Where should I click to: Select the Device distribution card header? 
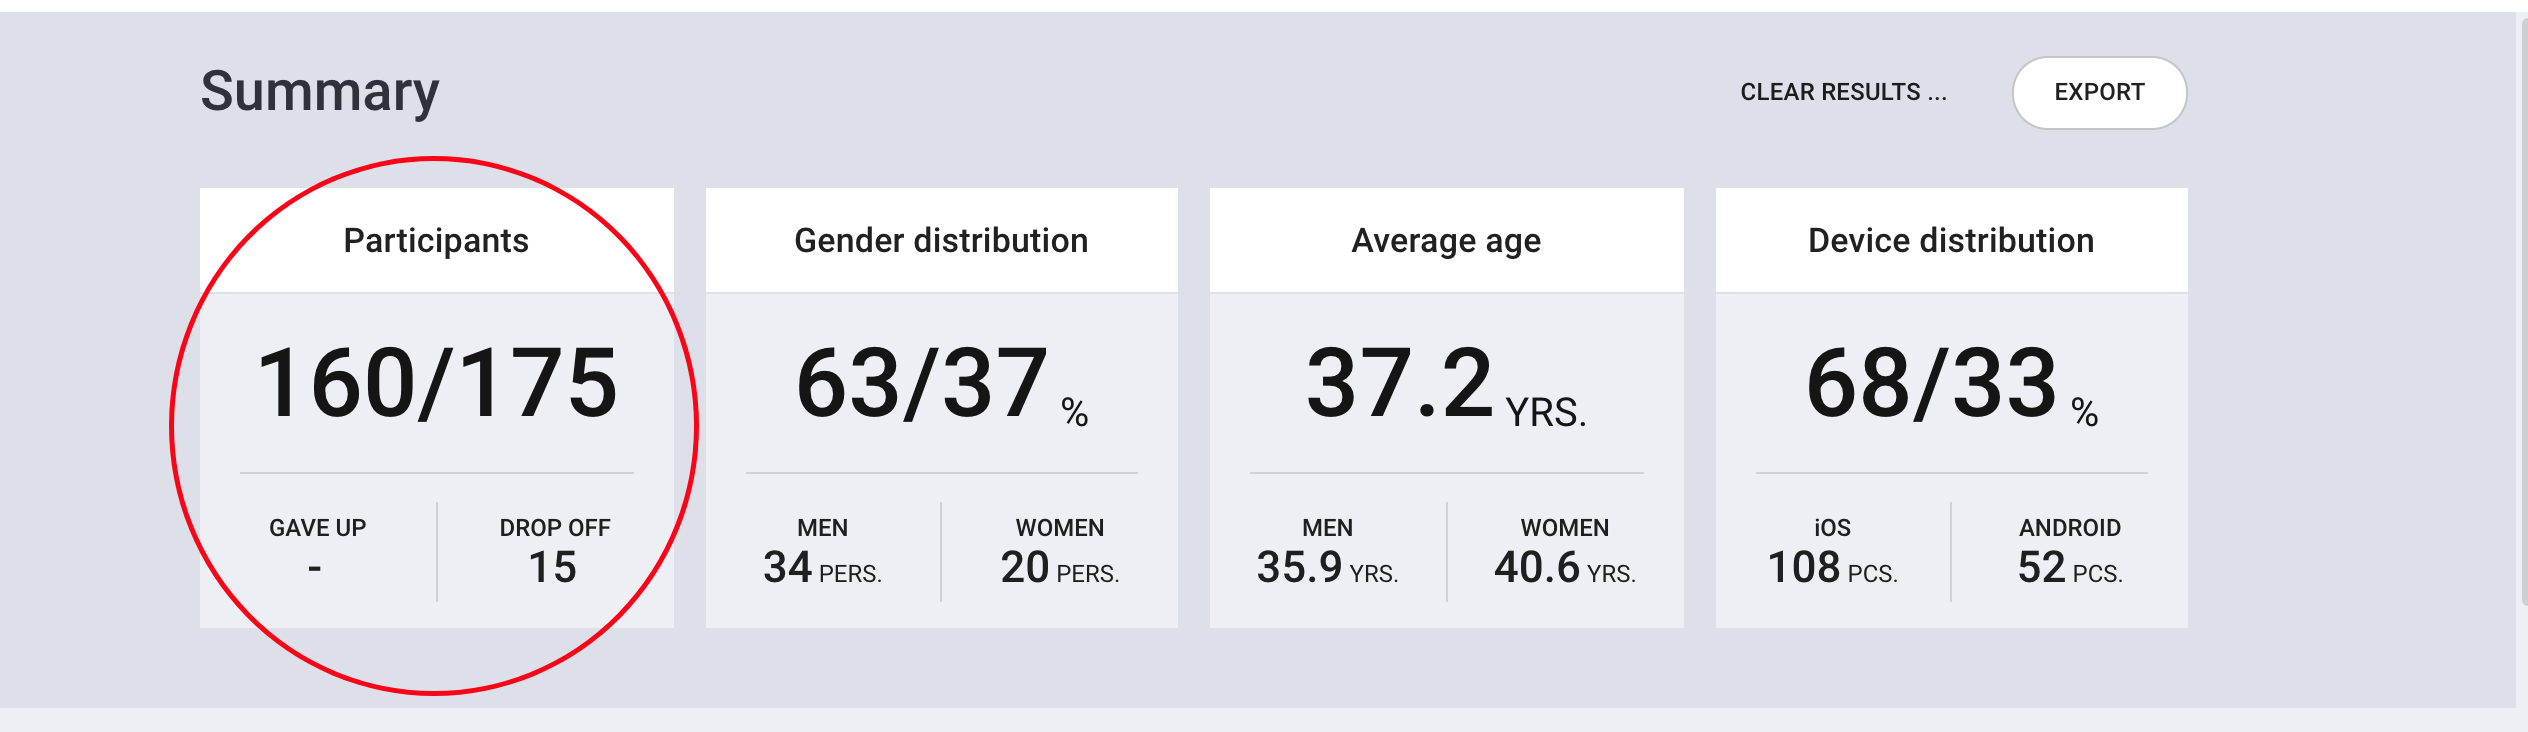(x=1951, y=240)
